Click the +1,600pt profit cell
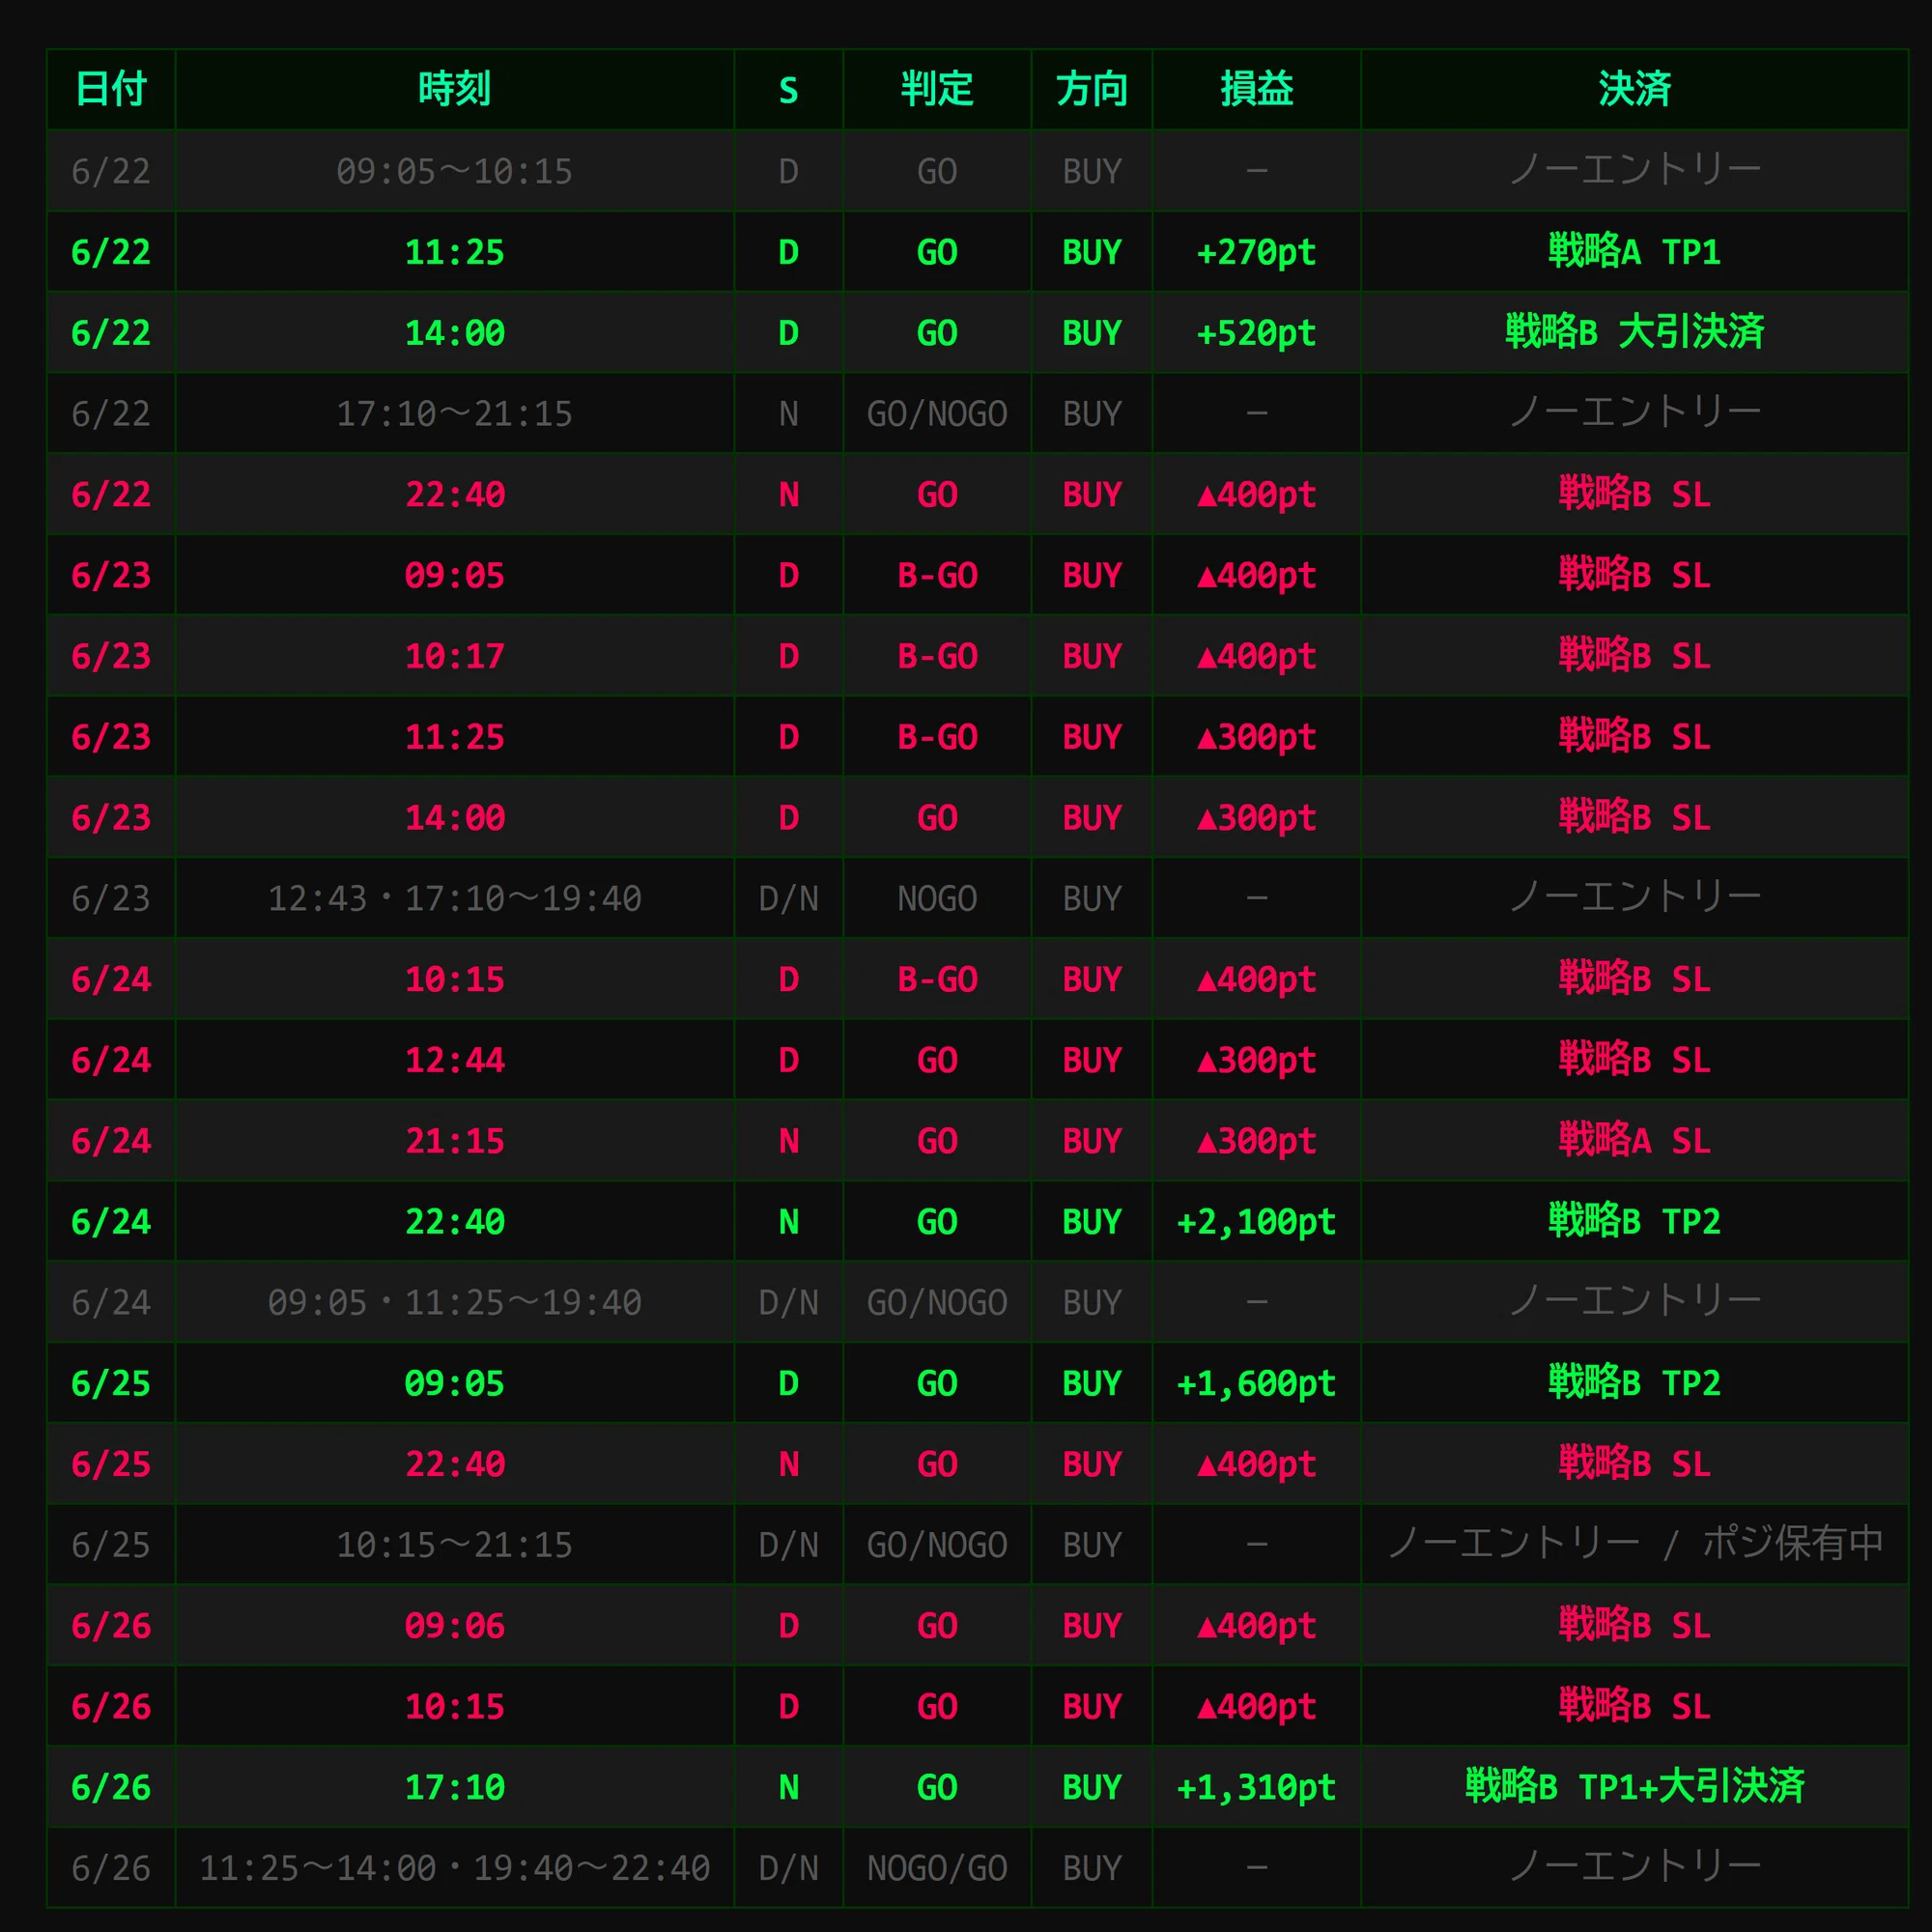This screenshot has width=1932, height=1932. pos(1257,1383)
